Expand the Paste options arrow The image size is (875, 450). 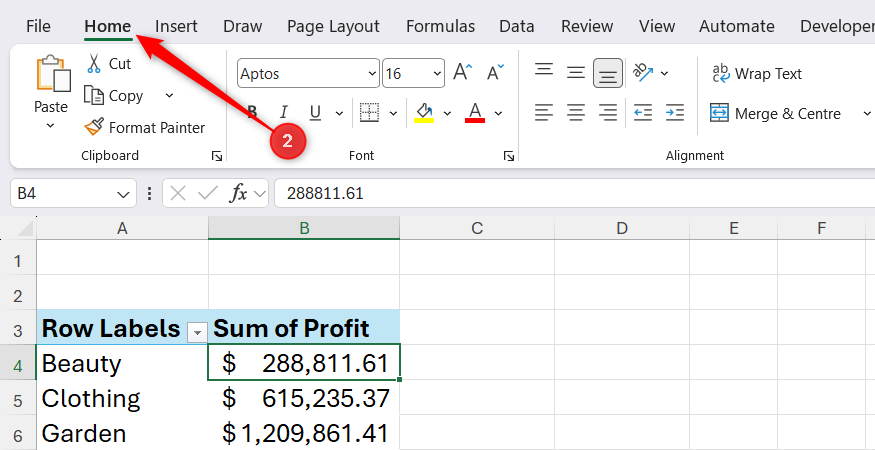tap(50, 126)
